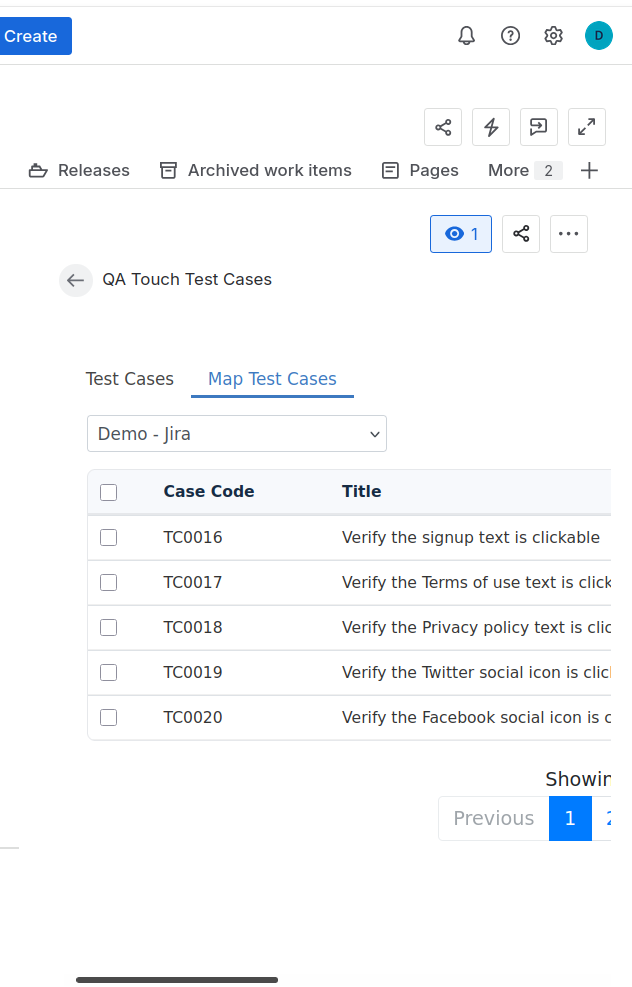
Task: Select all test cases with the header checkbox
Action: tap(108, 491)
